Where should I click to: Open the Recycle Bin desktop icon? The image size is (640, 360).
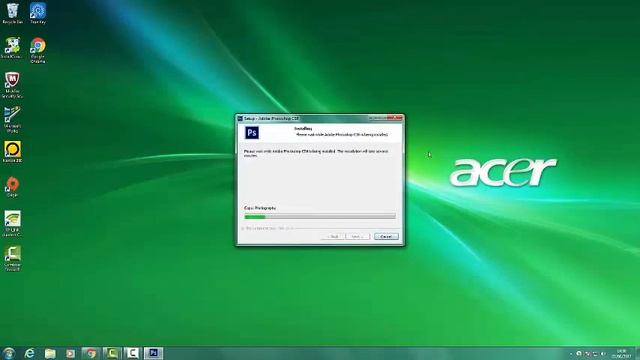click(12, 13)
